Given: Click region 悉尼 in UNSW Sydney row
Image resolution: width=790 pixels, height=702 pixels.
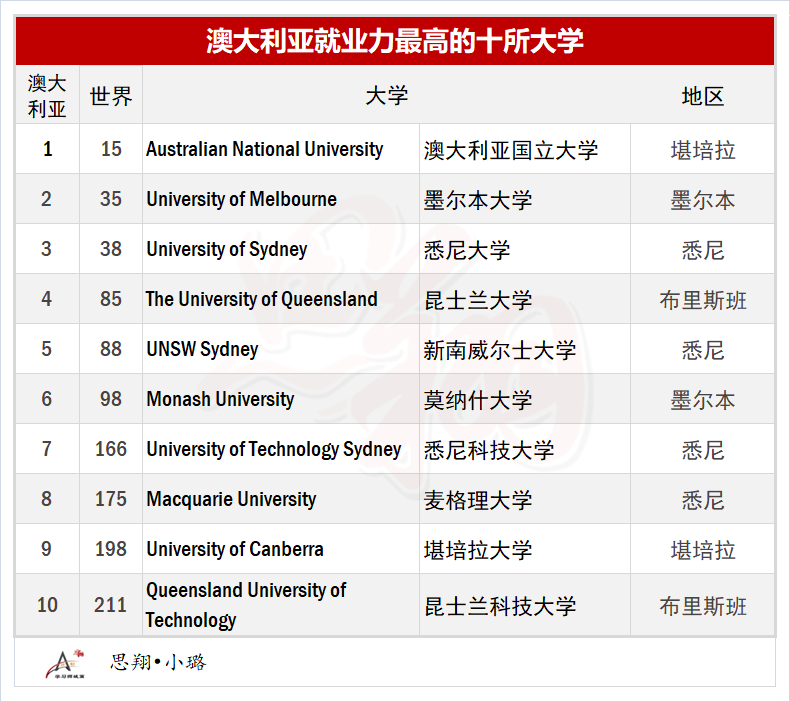Looking at the screenshot, I should click(702, 350).
